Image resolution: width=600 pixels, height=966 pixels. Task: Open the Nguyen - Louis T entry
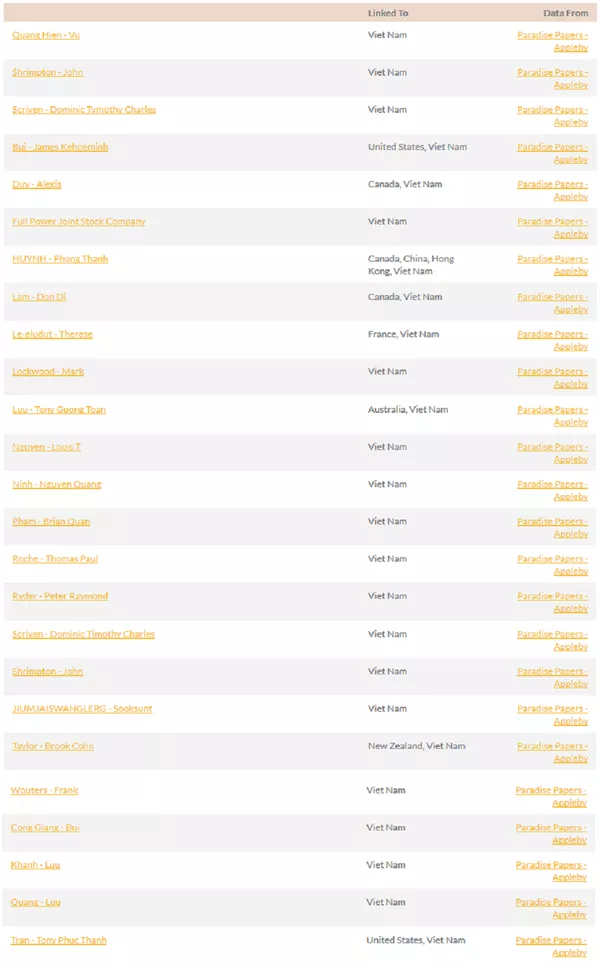tap(46, 447)
